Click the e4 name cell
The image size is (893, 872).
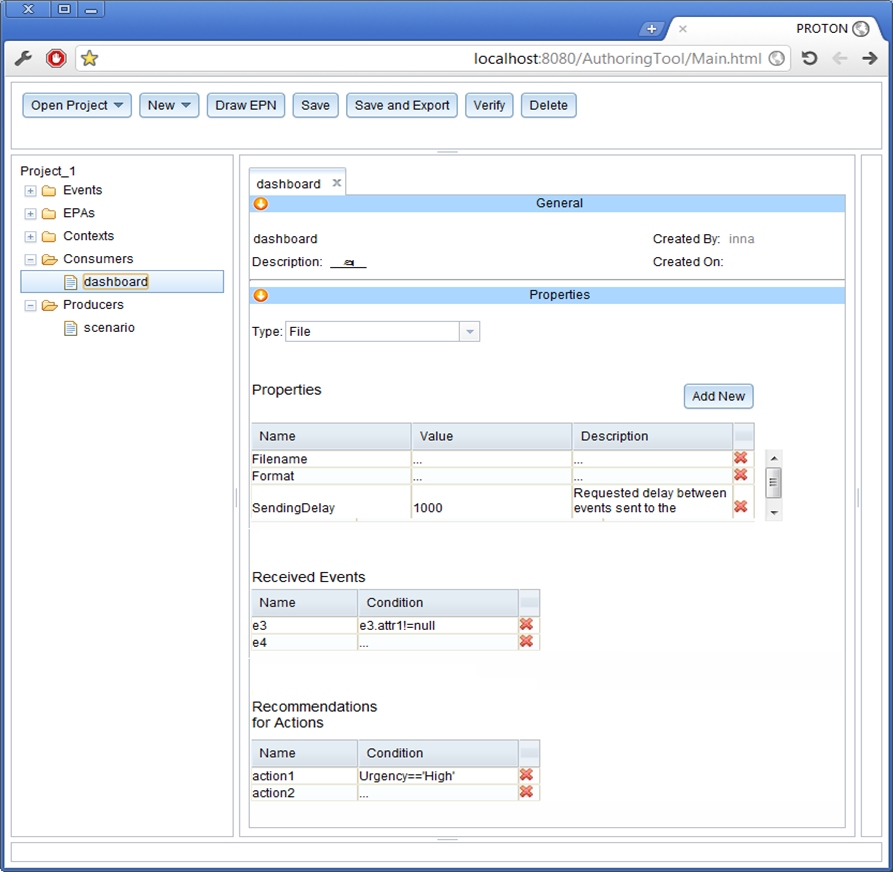(304, 642)
